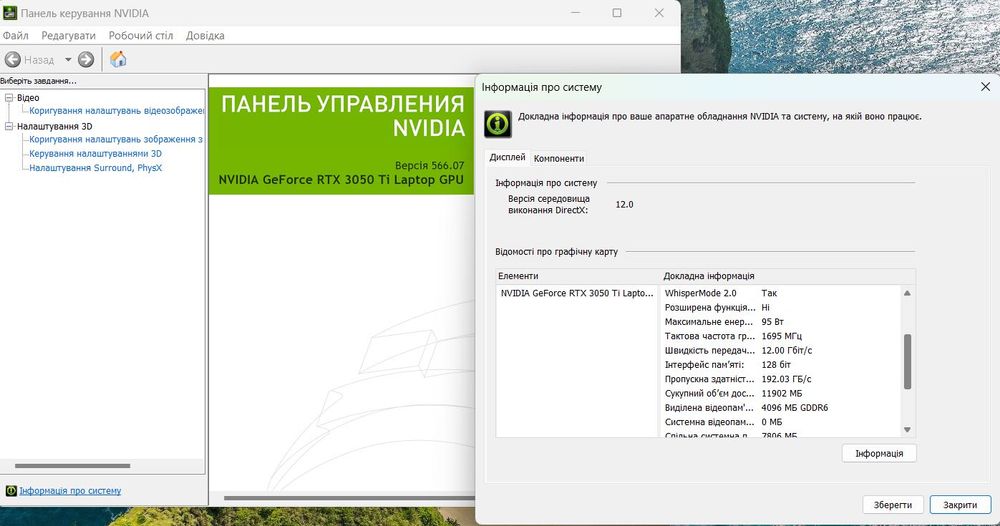The width and height of the screenshot is (1000, 526).
Task: Select the Швидкість передач... 12.00 Гбіт/с row
Action: tap(781, 351)
